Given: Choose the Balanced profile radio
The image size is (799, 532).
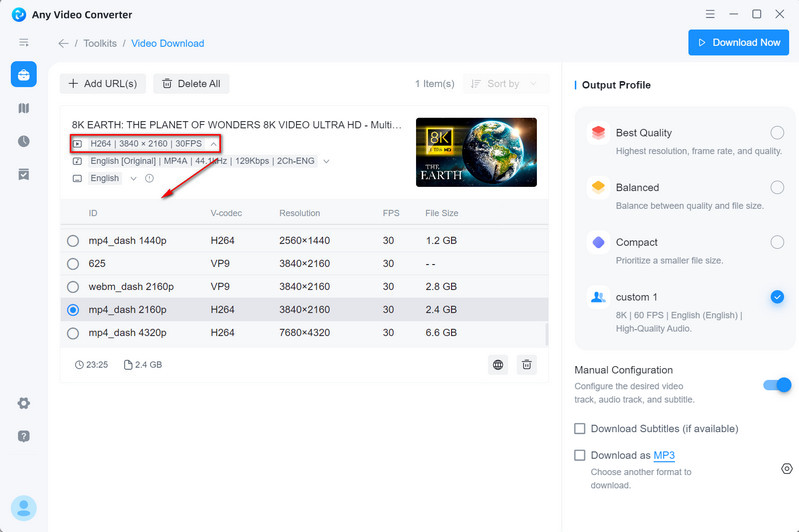Looking at the screenshot, I should [x=777, y=188].
